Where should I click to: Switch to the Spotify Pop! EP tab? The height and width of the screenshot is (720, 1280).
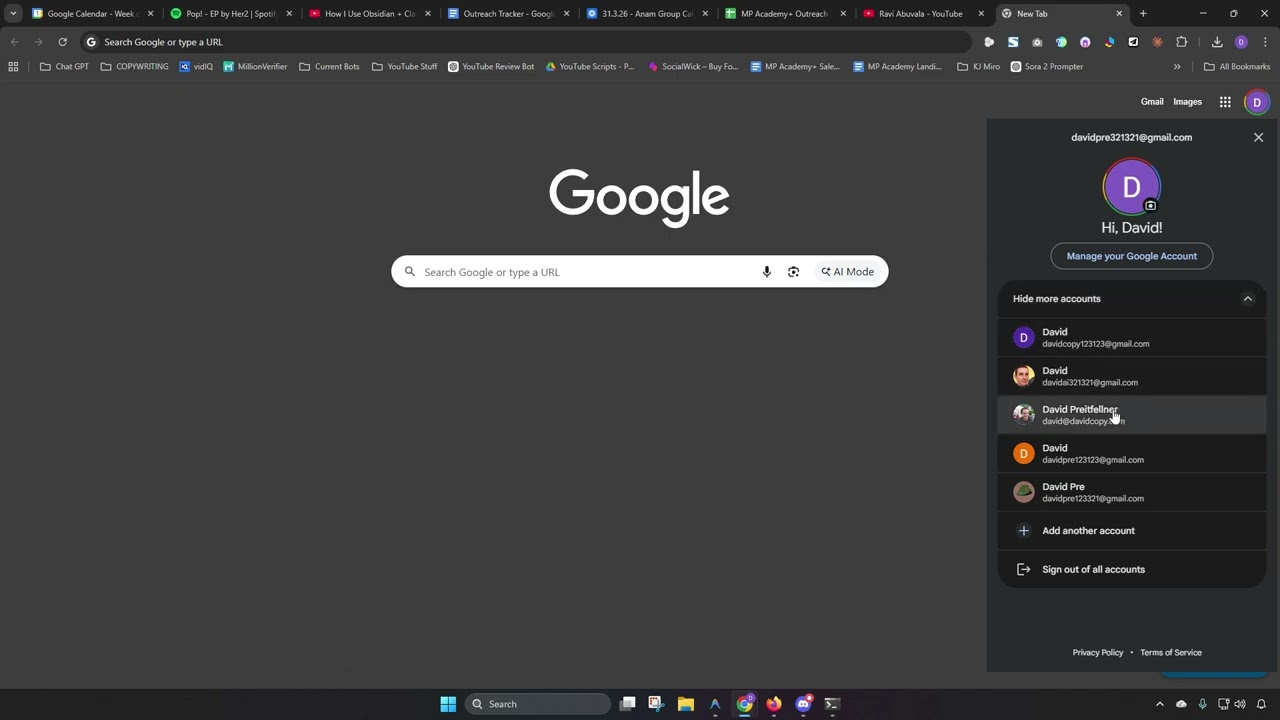pyautogui.click(x=230, y=14)
